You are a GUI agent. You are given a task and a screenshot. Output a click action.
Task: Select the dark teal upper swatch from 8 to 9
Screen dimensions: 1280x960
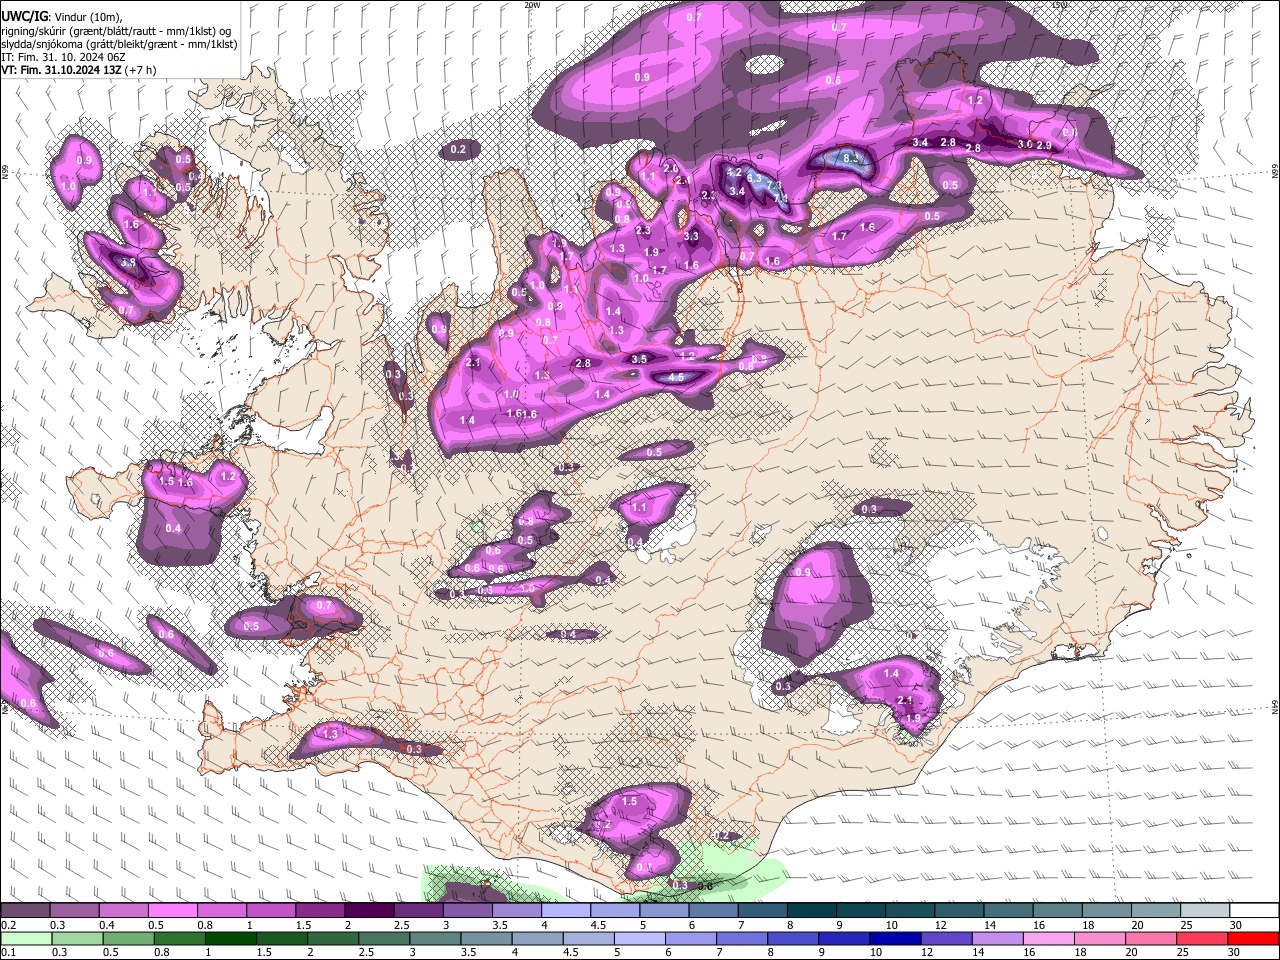(x=811, y=911)
